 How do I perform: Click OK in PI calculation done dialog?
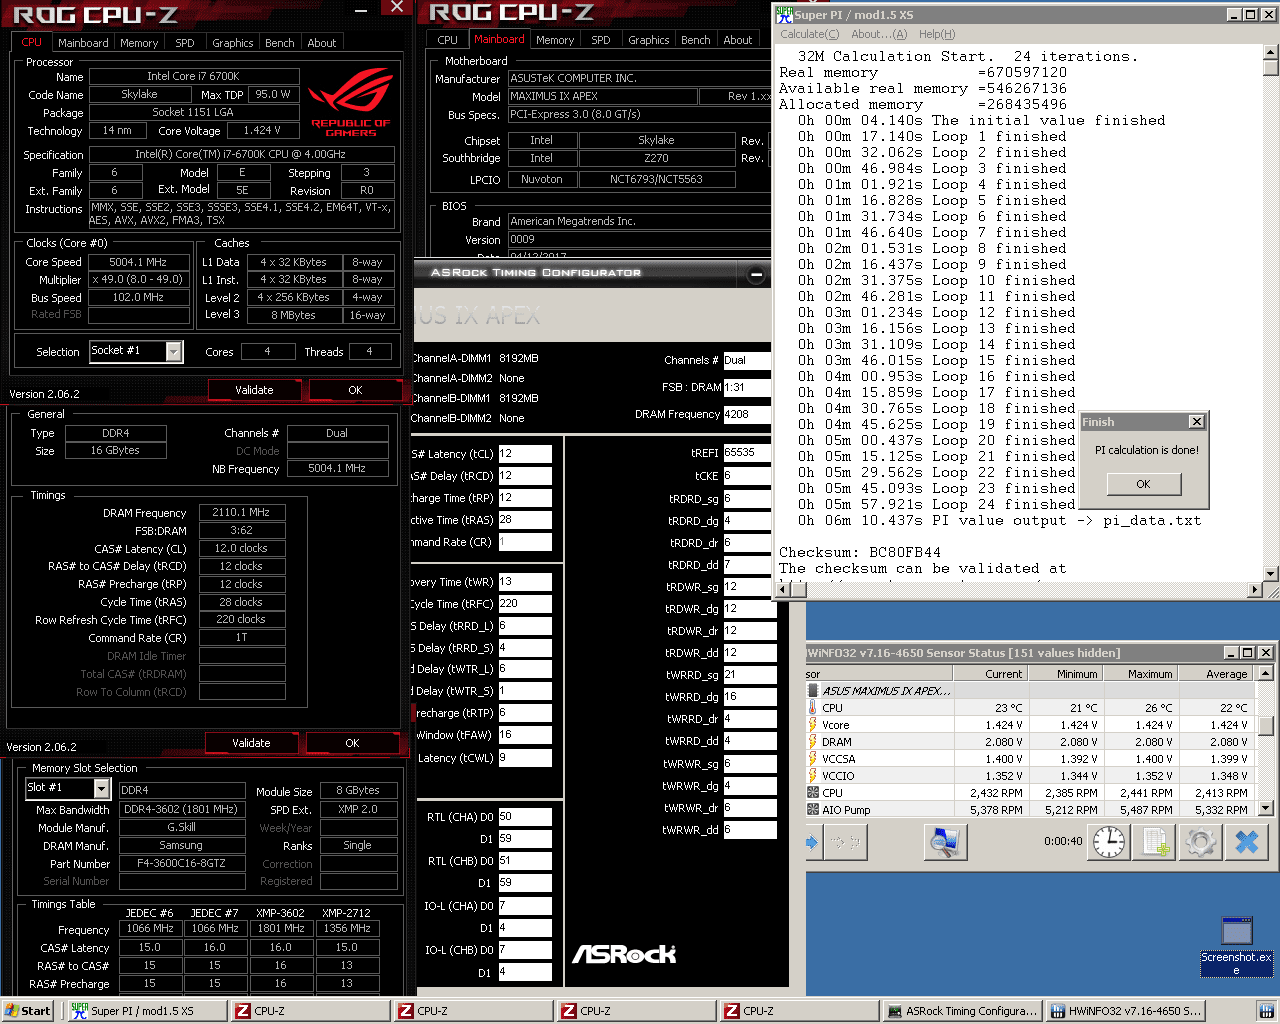[x=1143, y=484]
